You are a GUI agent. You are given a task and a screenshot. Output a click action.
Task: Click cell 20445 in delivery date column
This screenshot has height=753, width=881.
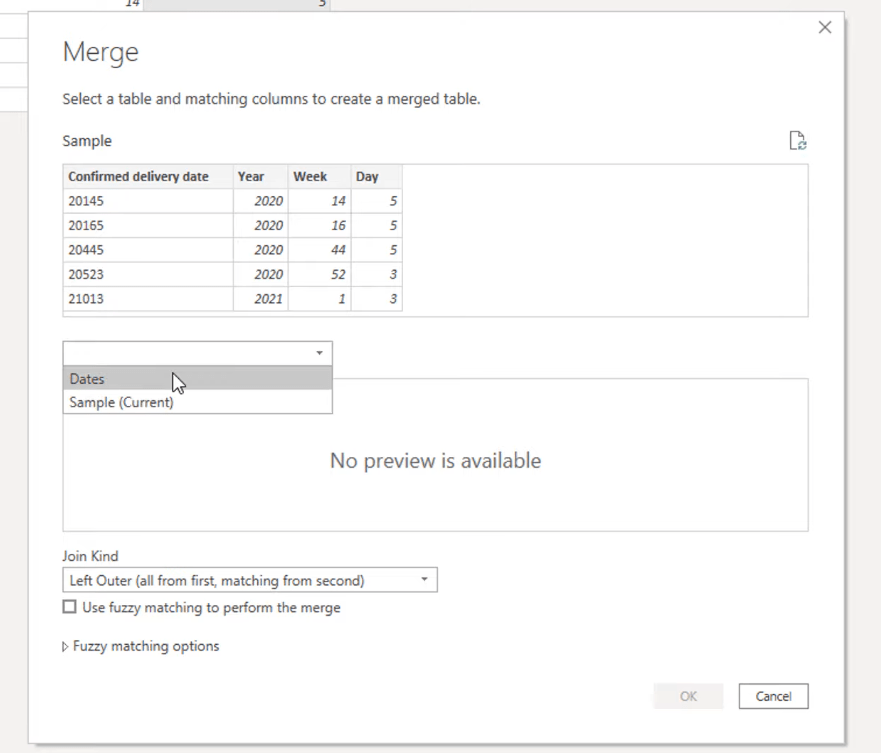coord(148,250)
